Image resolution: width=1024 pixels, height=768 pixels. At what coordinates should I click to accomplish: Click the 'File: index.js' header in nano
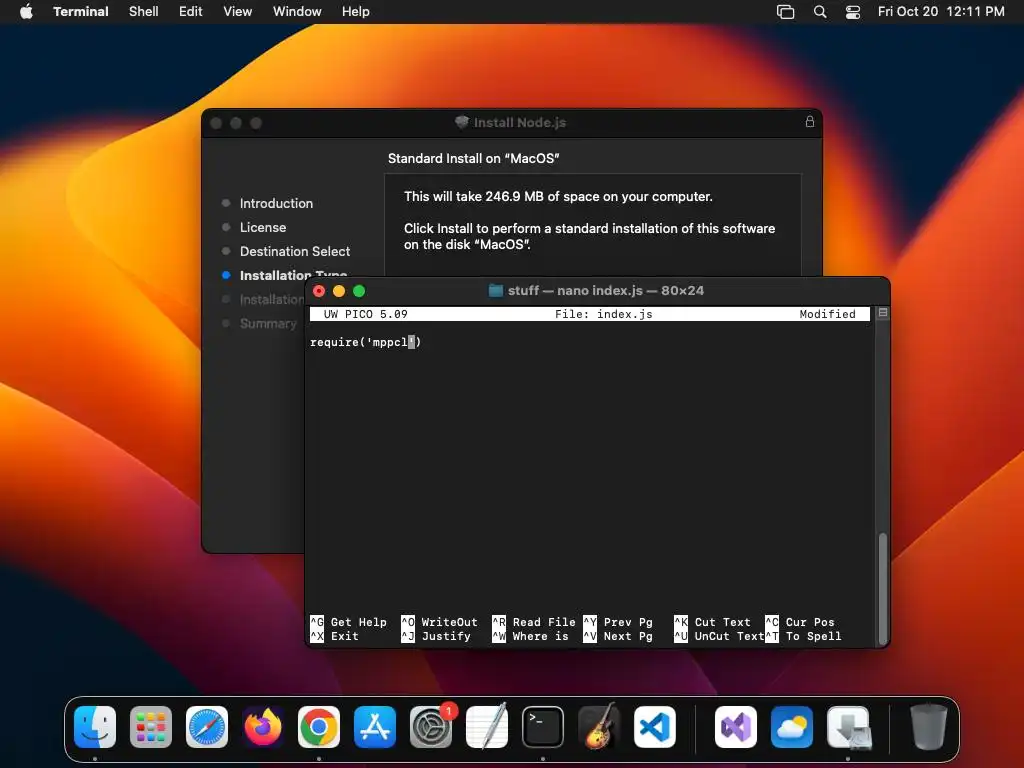(x=603, y=314)
